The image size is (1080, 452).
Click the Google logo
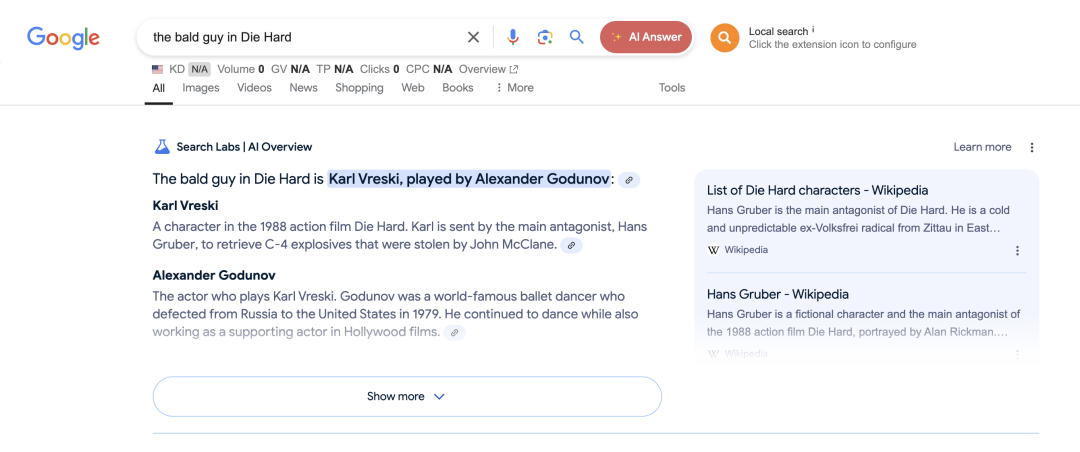point(63,38)
